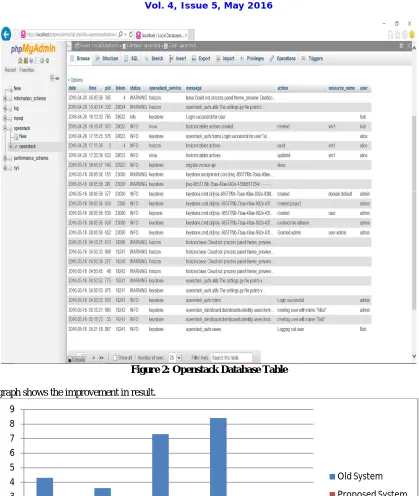Click the vertical scrollbar down arrow
419x496 pixels.
coord(414,356)
